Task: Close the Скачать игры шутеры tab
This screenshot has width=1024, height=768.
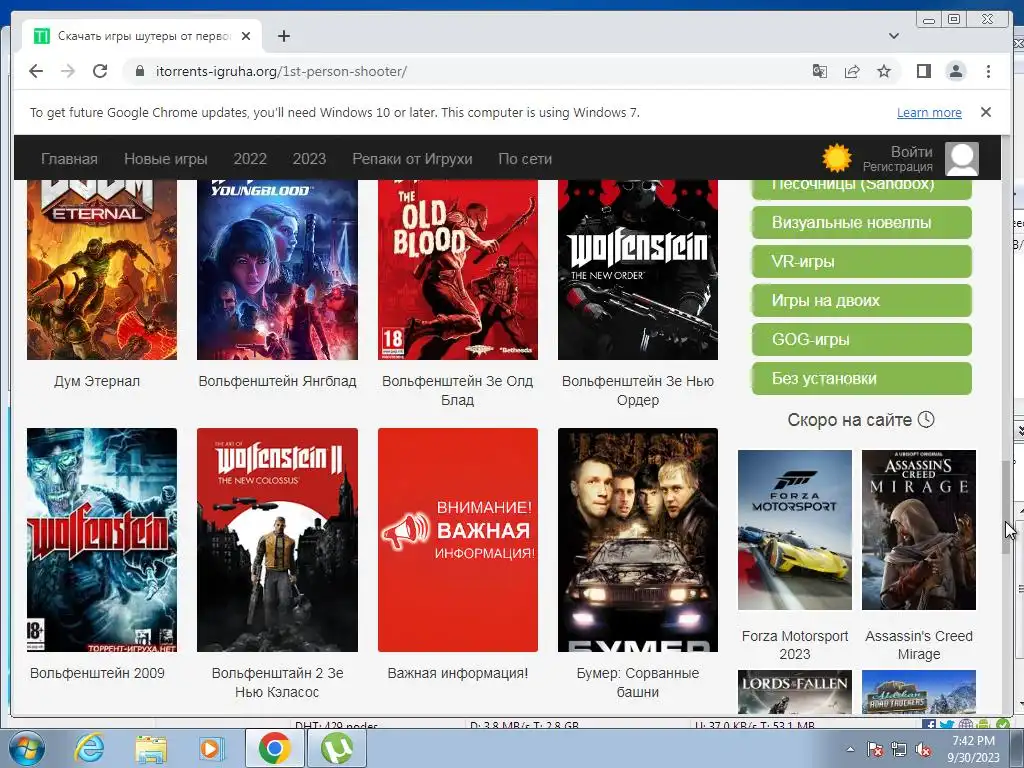Action: pos(246,36)
